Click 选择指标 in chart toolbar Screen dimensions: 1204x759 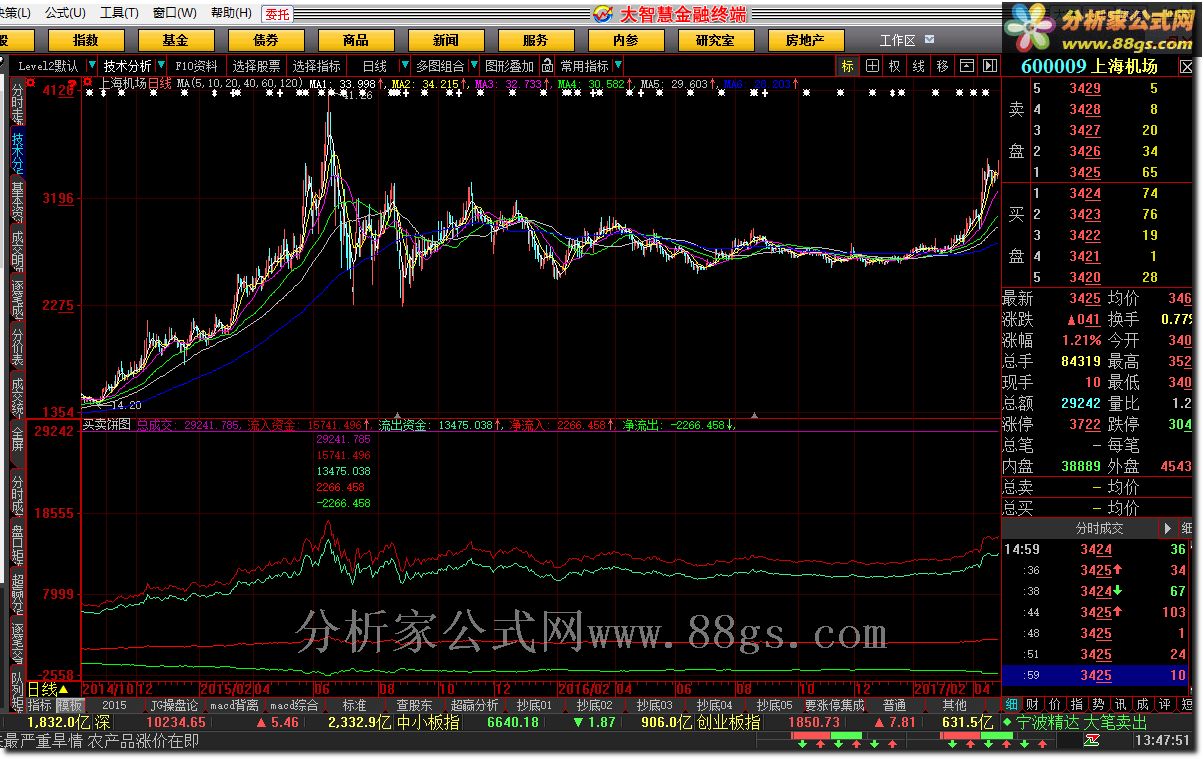[x=317, y=66]
